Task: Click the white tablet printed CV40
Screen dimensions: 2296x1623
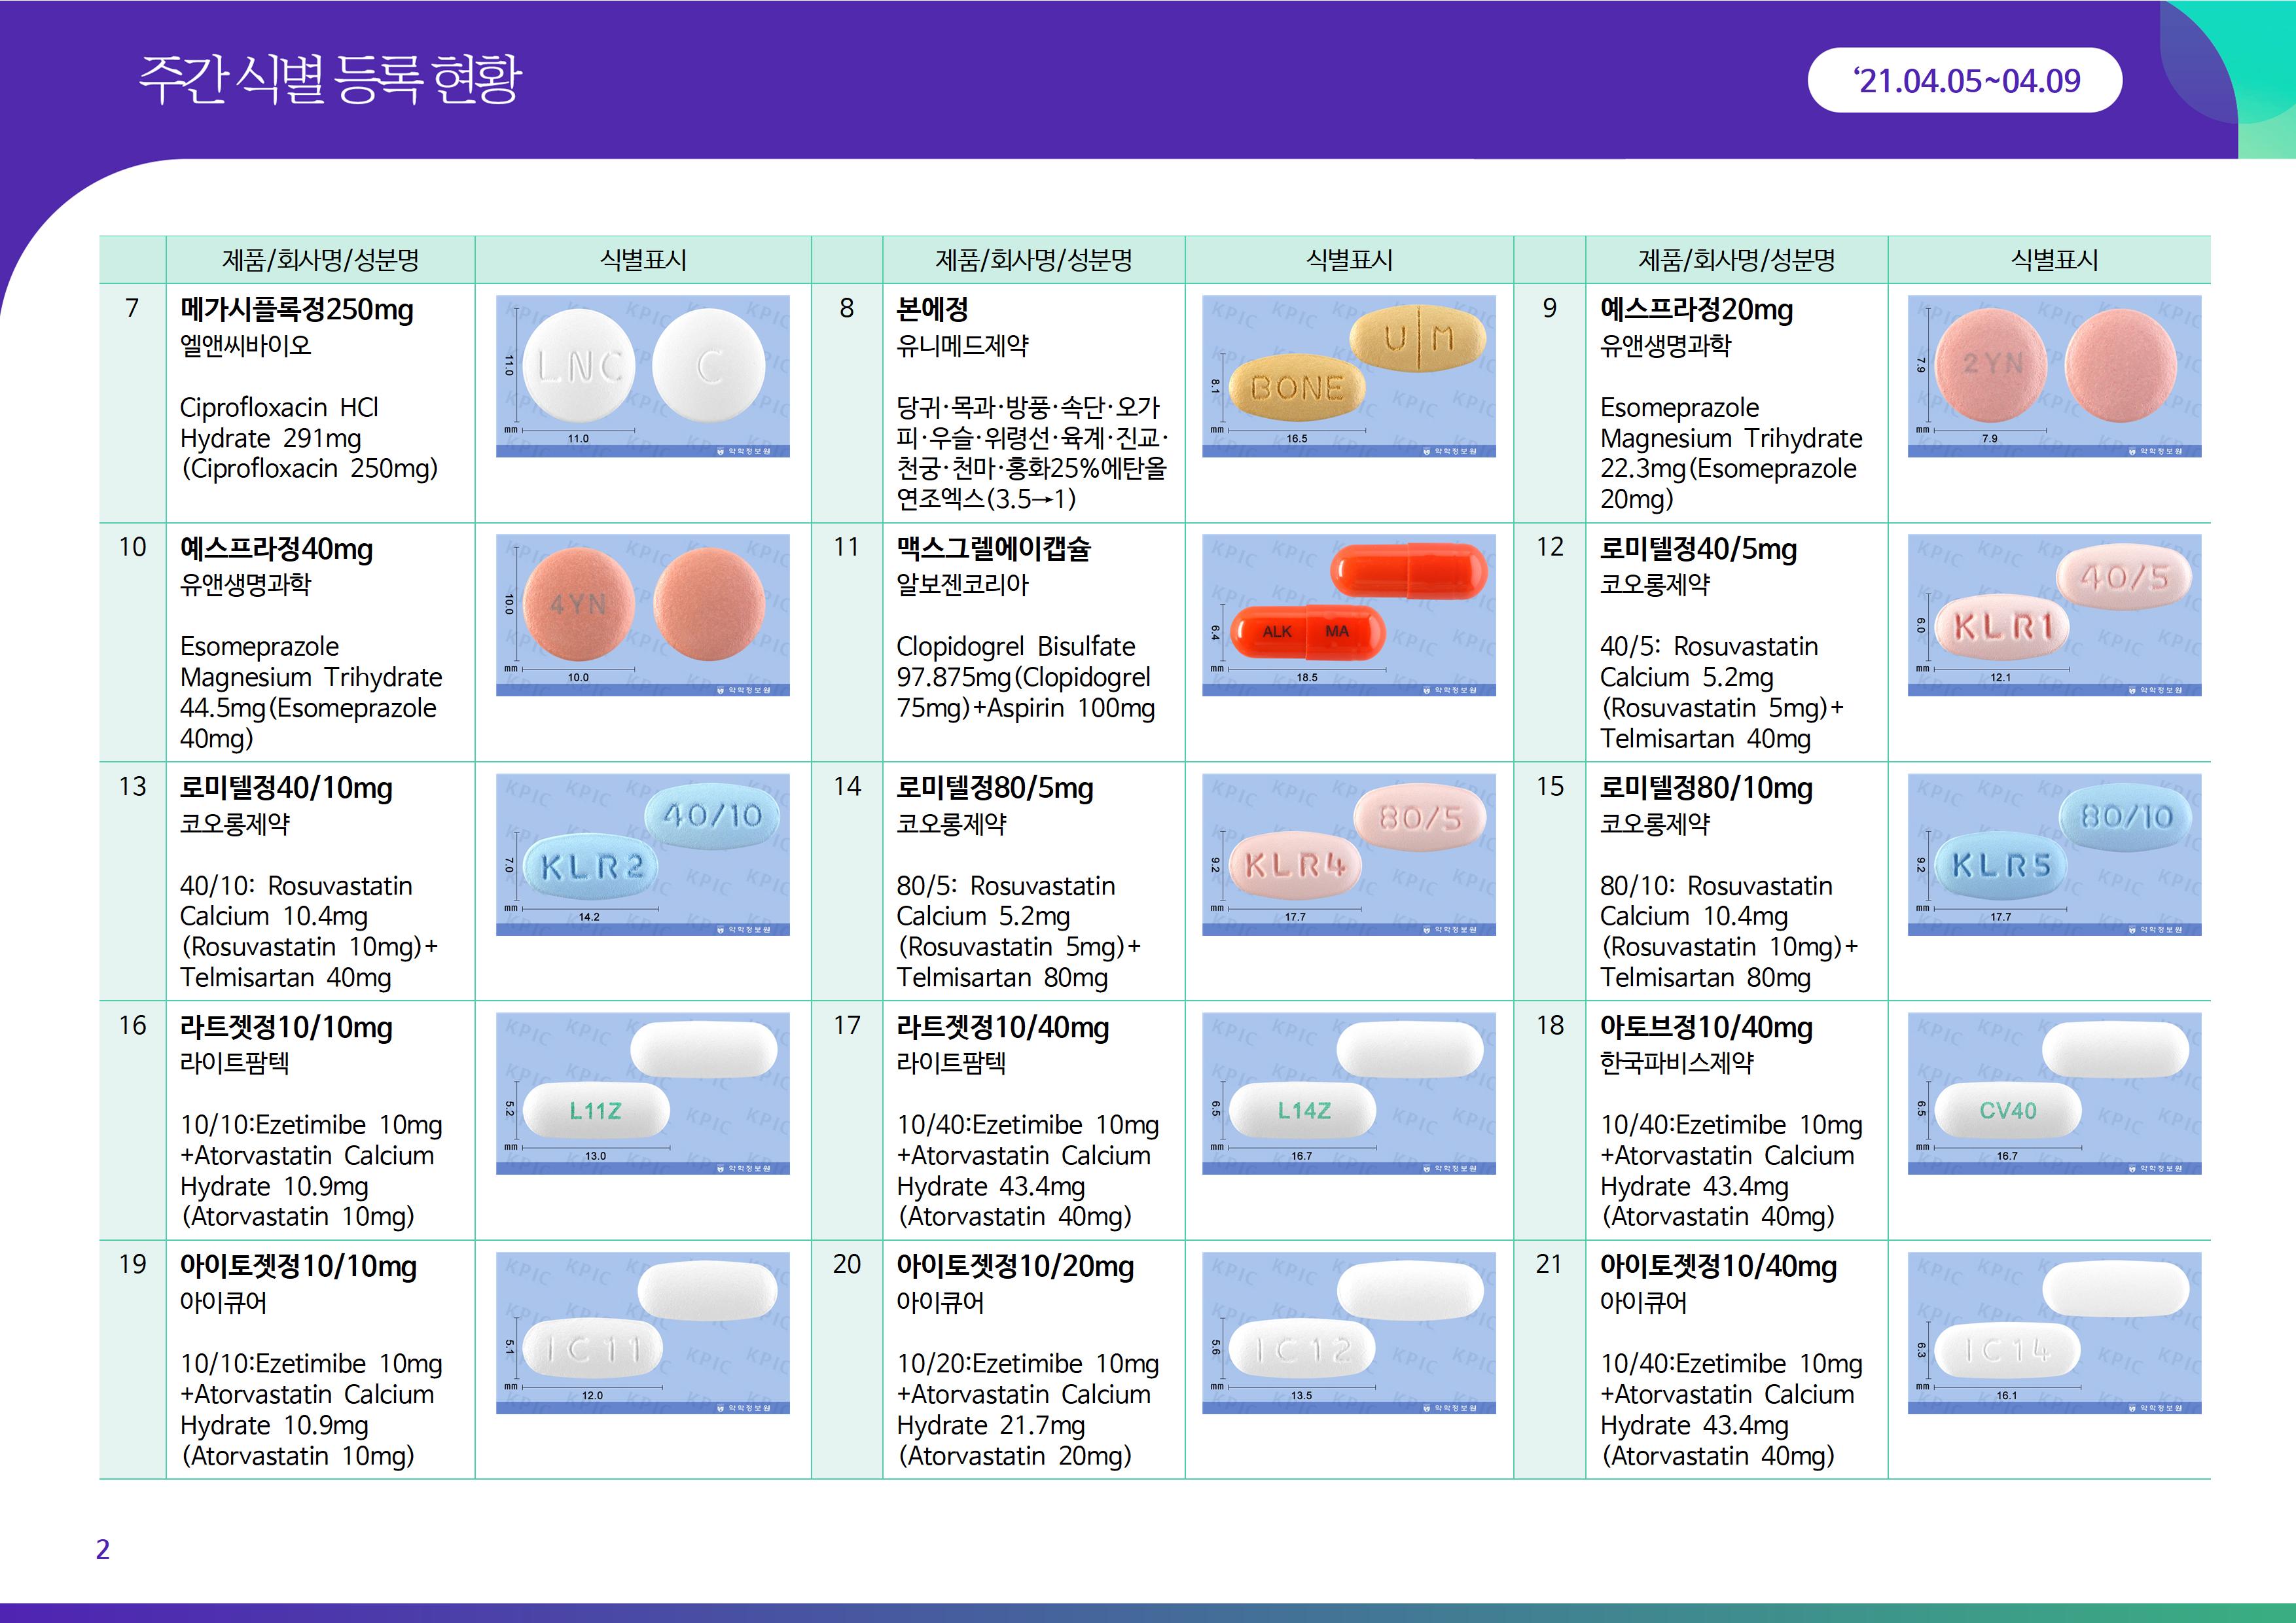Action: click(x=2007, y=1111)
